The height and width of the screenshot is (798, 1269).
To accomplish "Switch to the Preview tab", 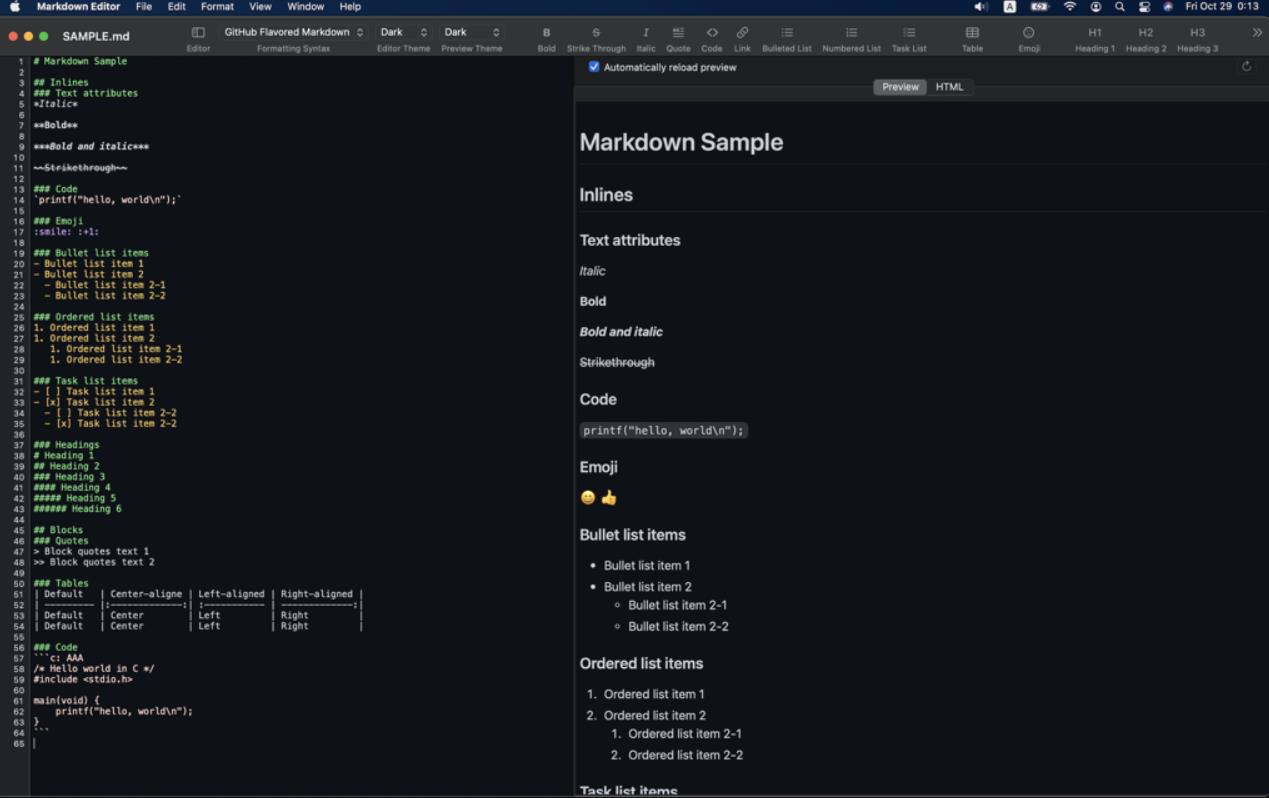I will click(900, 87).
